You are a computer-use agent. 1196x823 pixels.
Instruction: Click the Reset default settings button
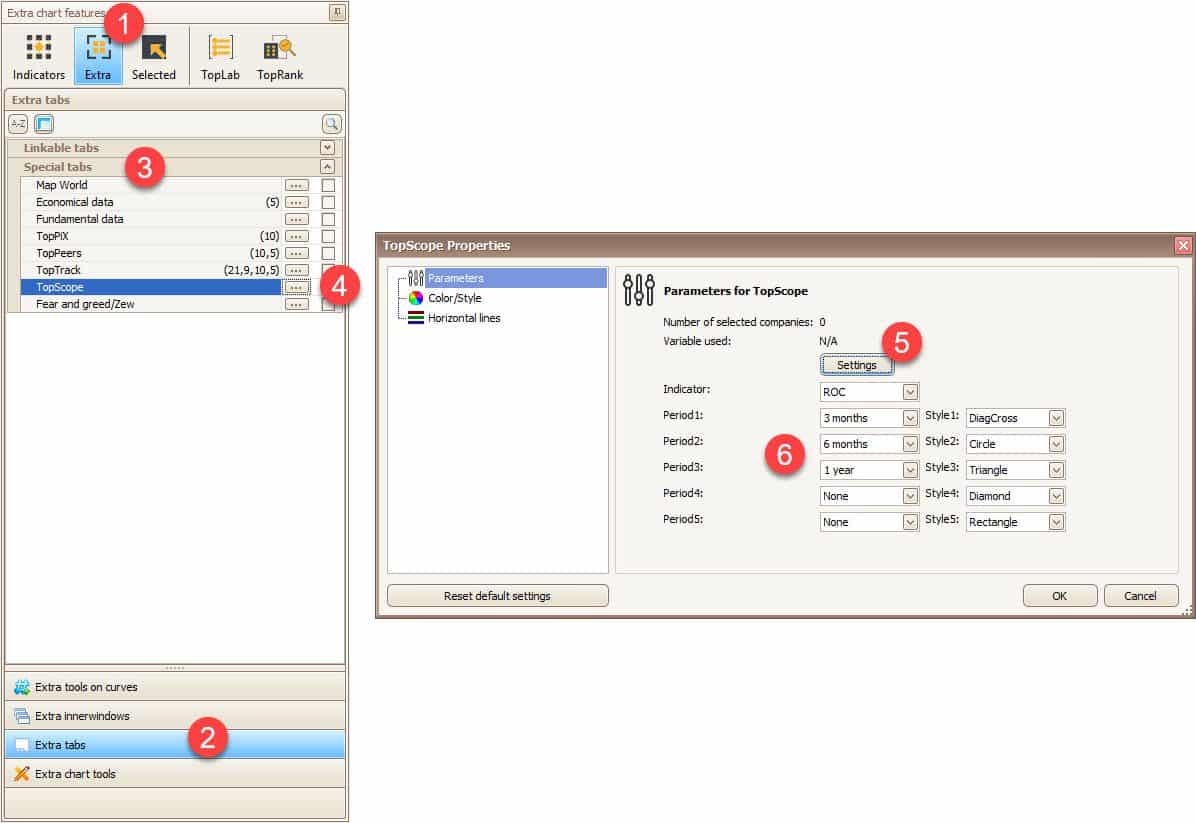pyautogui.click(x=497, y=596)
